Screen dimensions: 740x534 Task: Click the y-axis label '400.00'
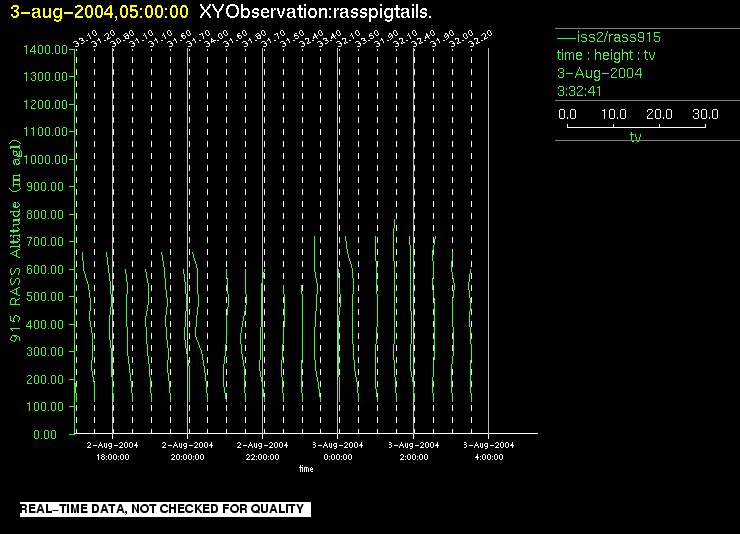coord(45,325)
